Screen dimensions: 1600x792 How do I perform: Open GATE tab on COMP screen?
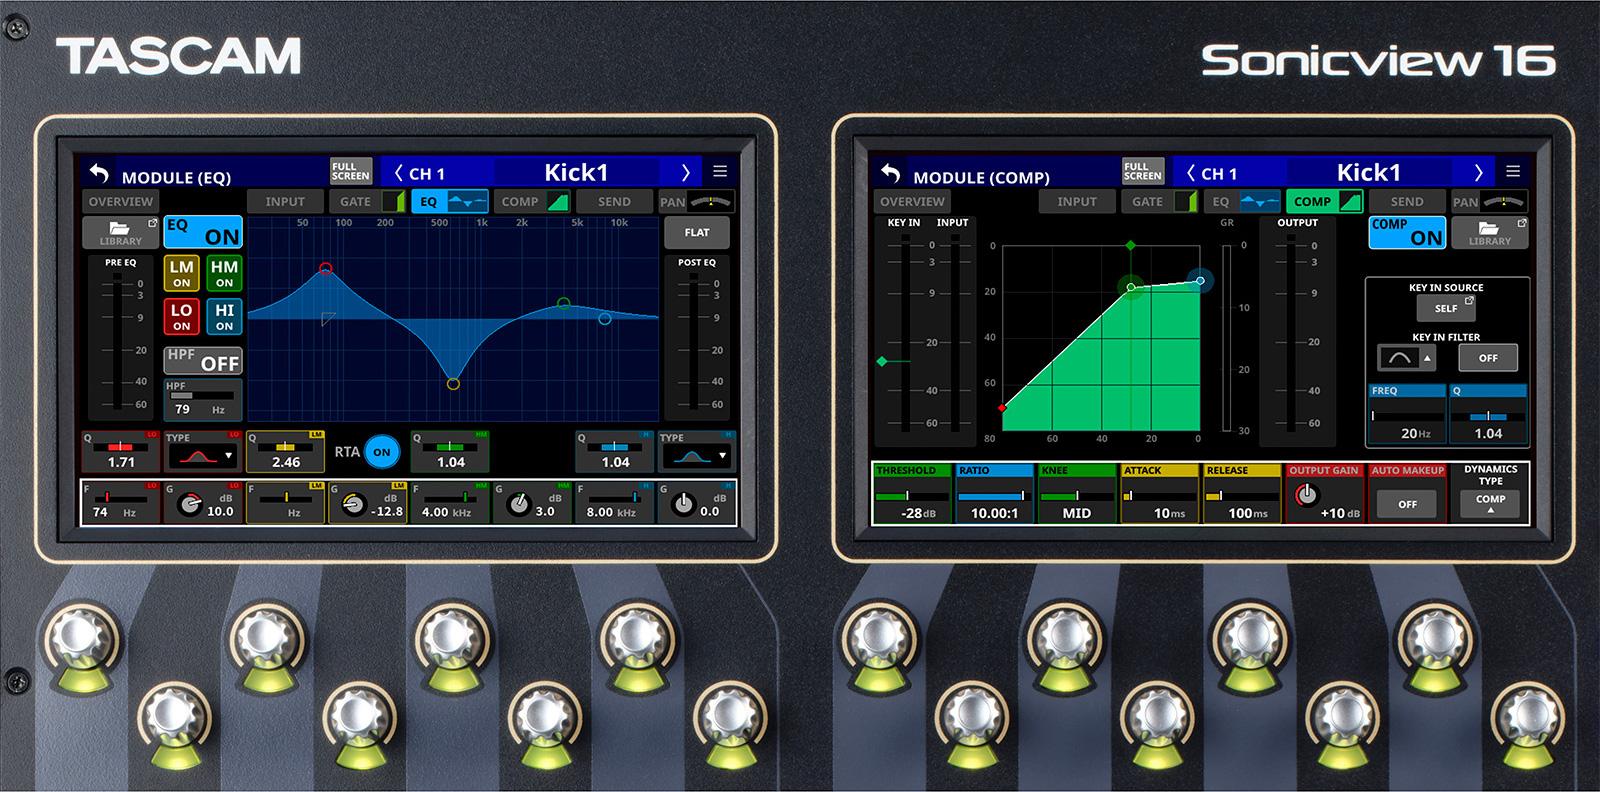tap(1160, 201)
